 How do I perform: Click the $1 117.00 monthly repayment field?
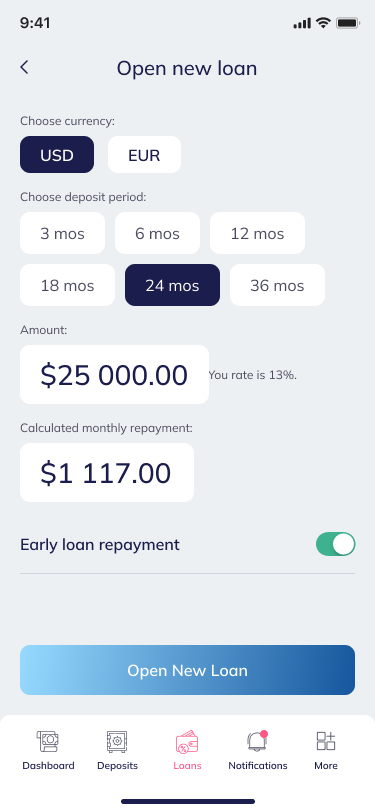point(107,473)
